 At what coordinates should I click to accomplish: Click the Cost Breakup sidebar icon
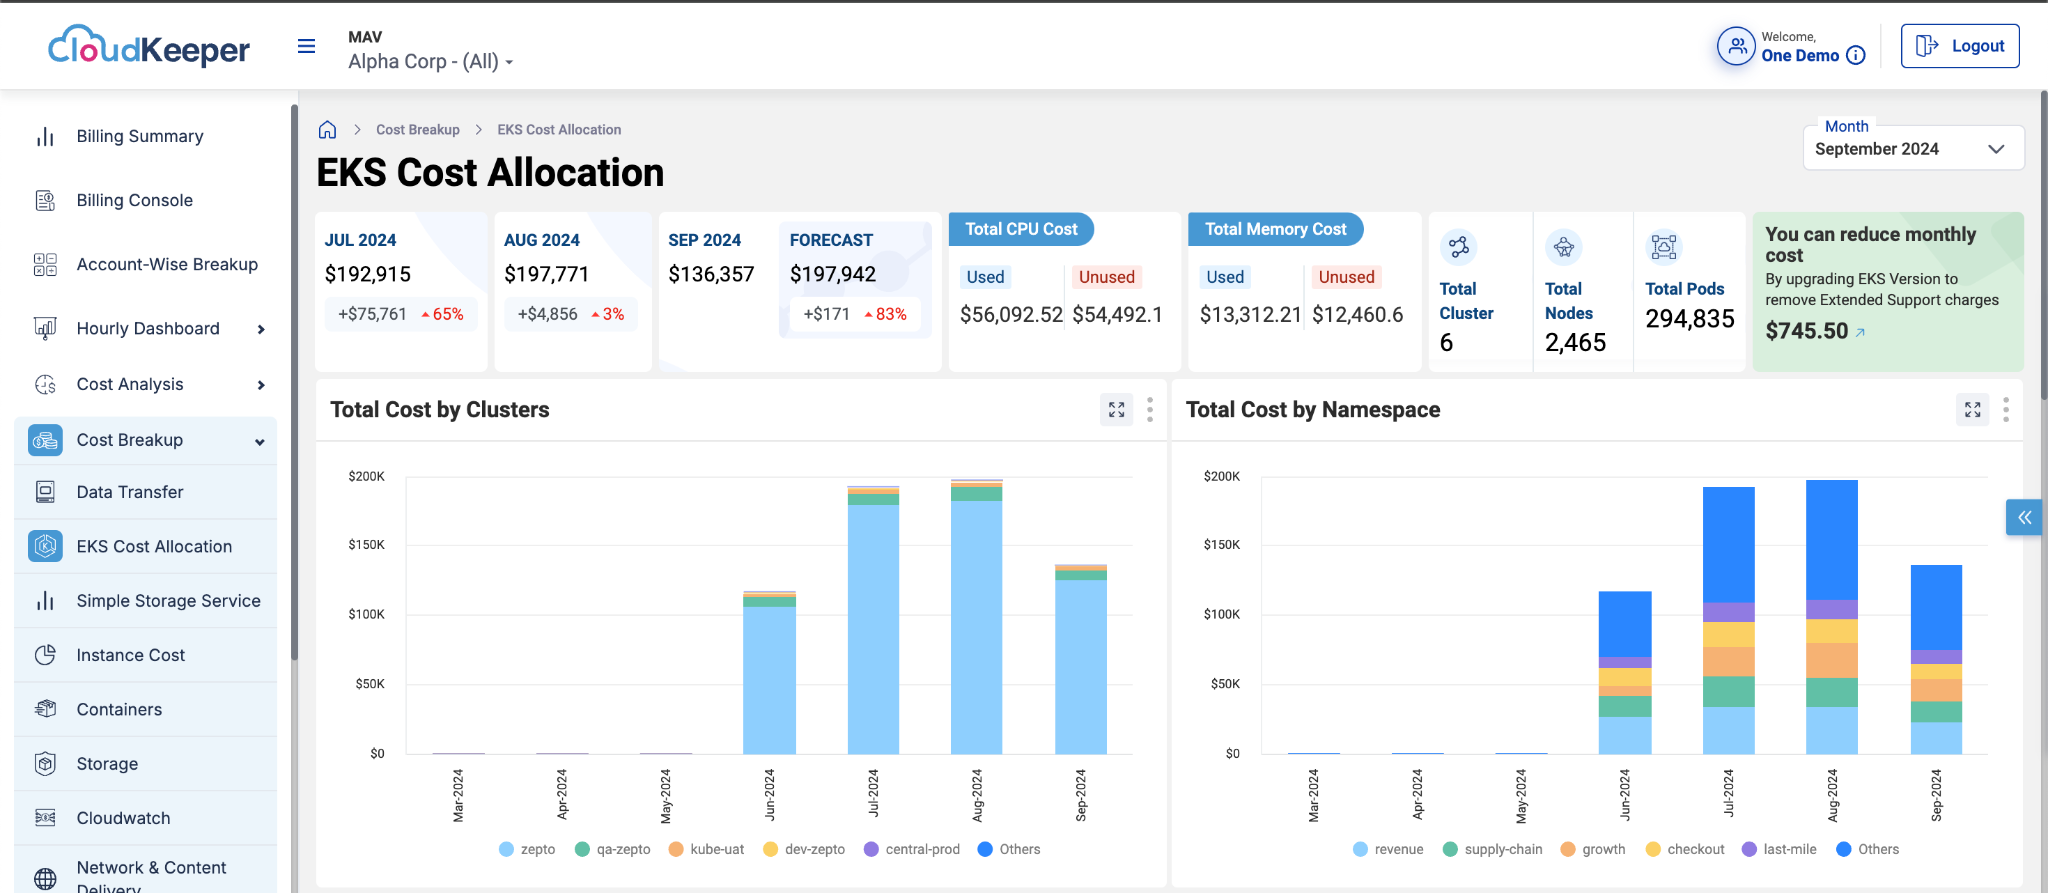click(x=45, y=440)
